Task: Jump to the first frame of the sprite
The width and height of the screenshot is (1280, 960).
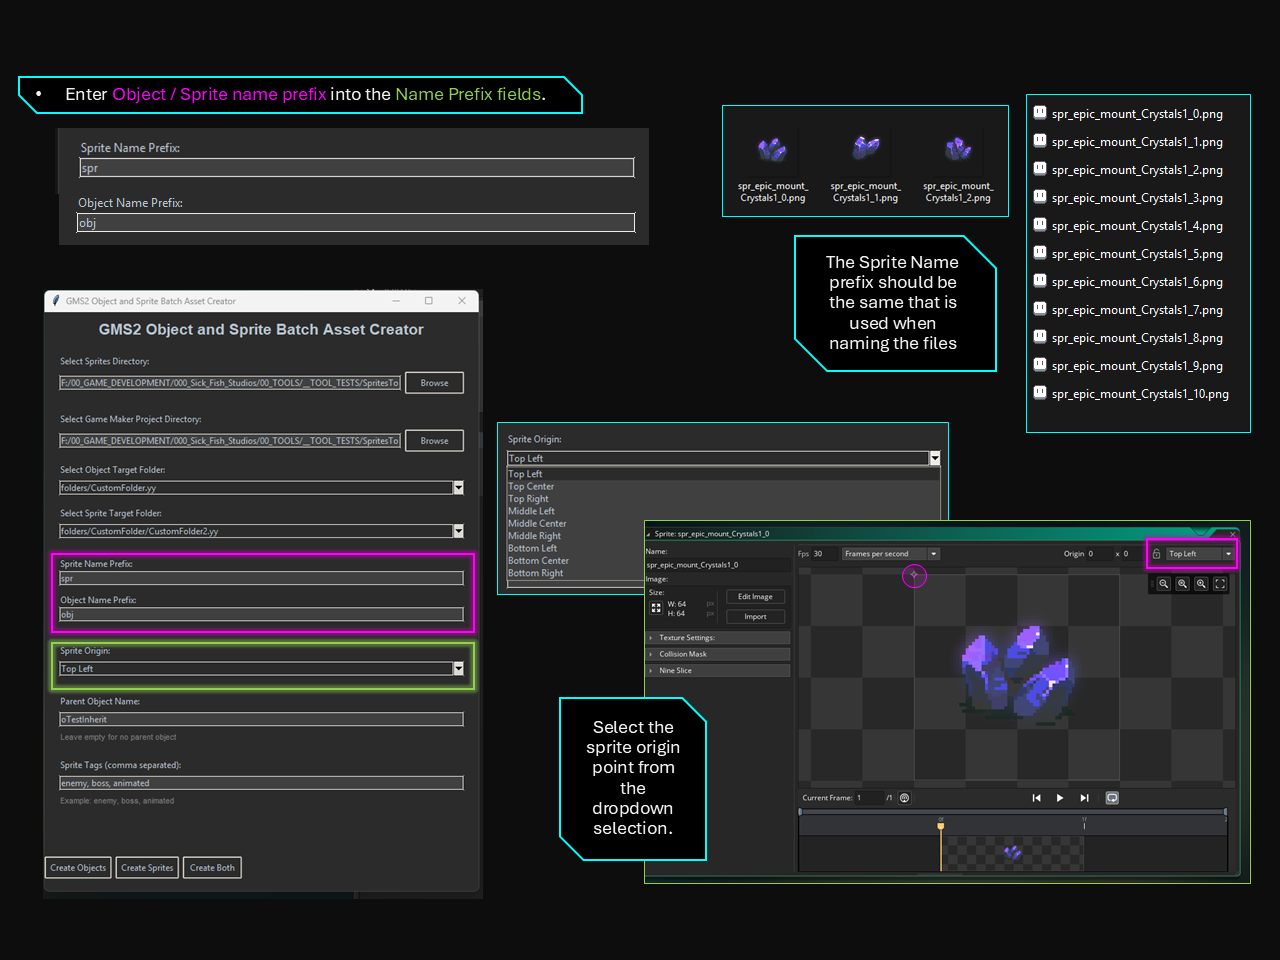Action: (1036, 798)
